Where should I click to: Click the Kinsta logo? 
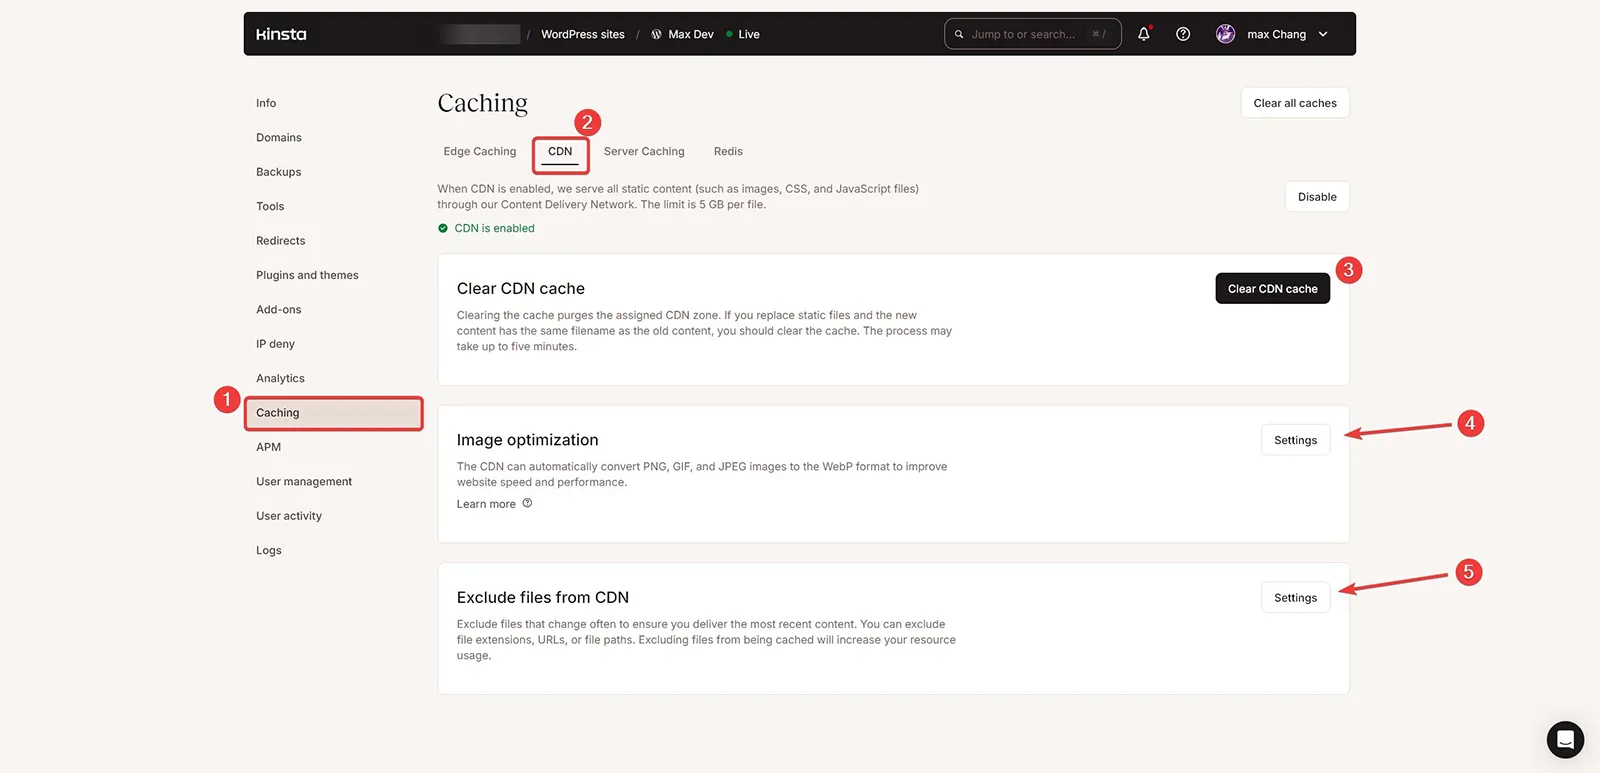click(x=281, y=34)
